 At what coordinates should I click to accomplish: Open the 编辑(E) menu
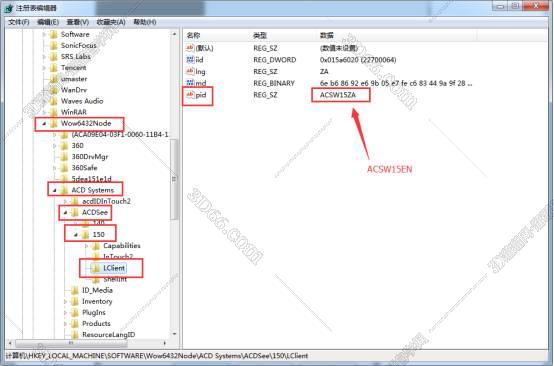point(48,22)
